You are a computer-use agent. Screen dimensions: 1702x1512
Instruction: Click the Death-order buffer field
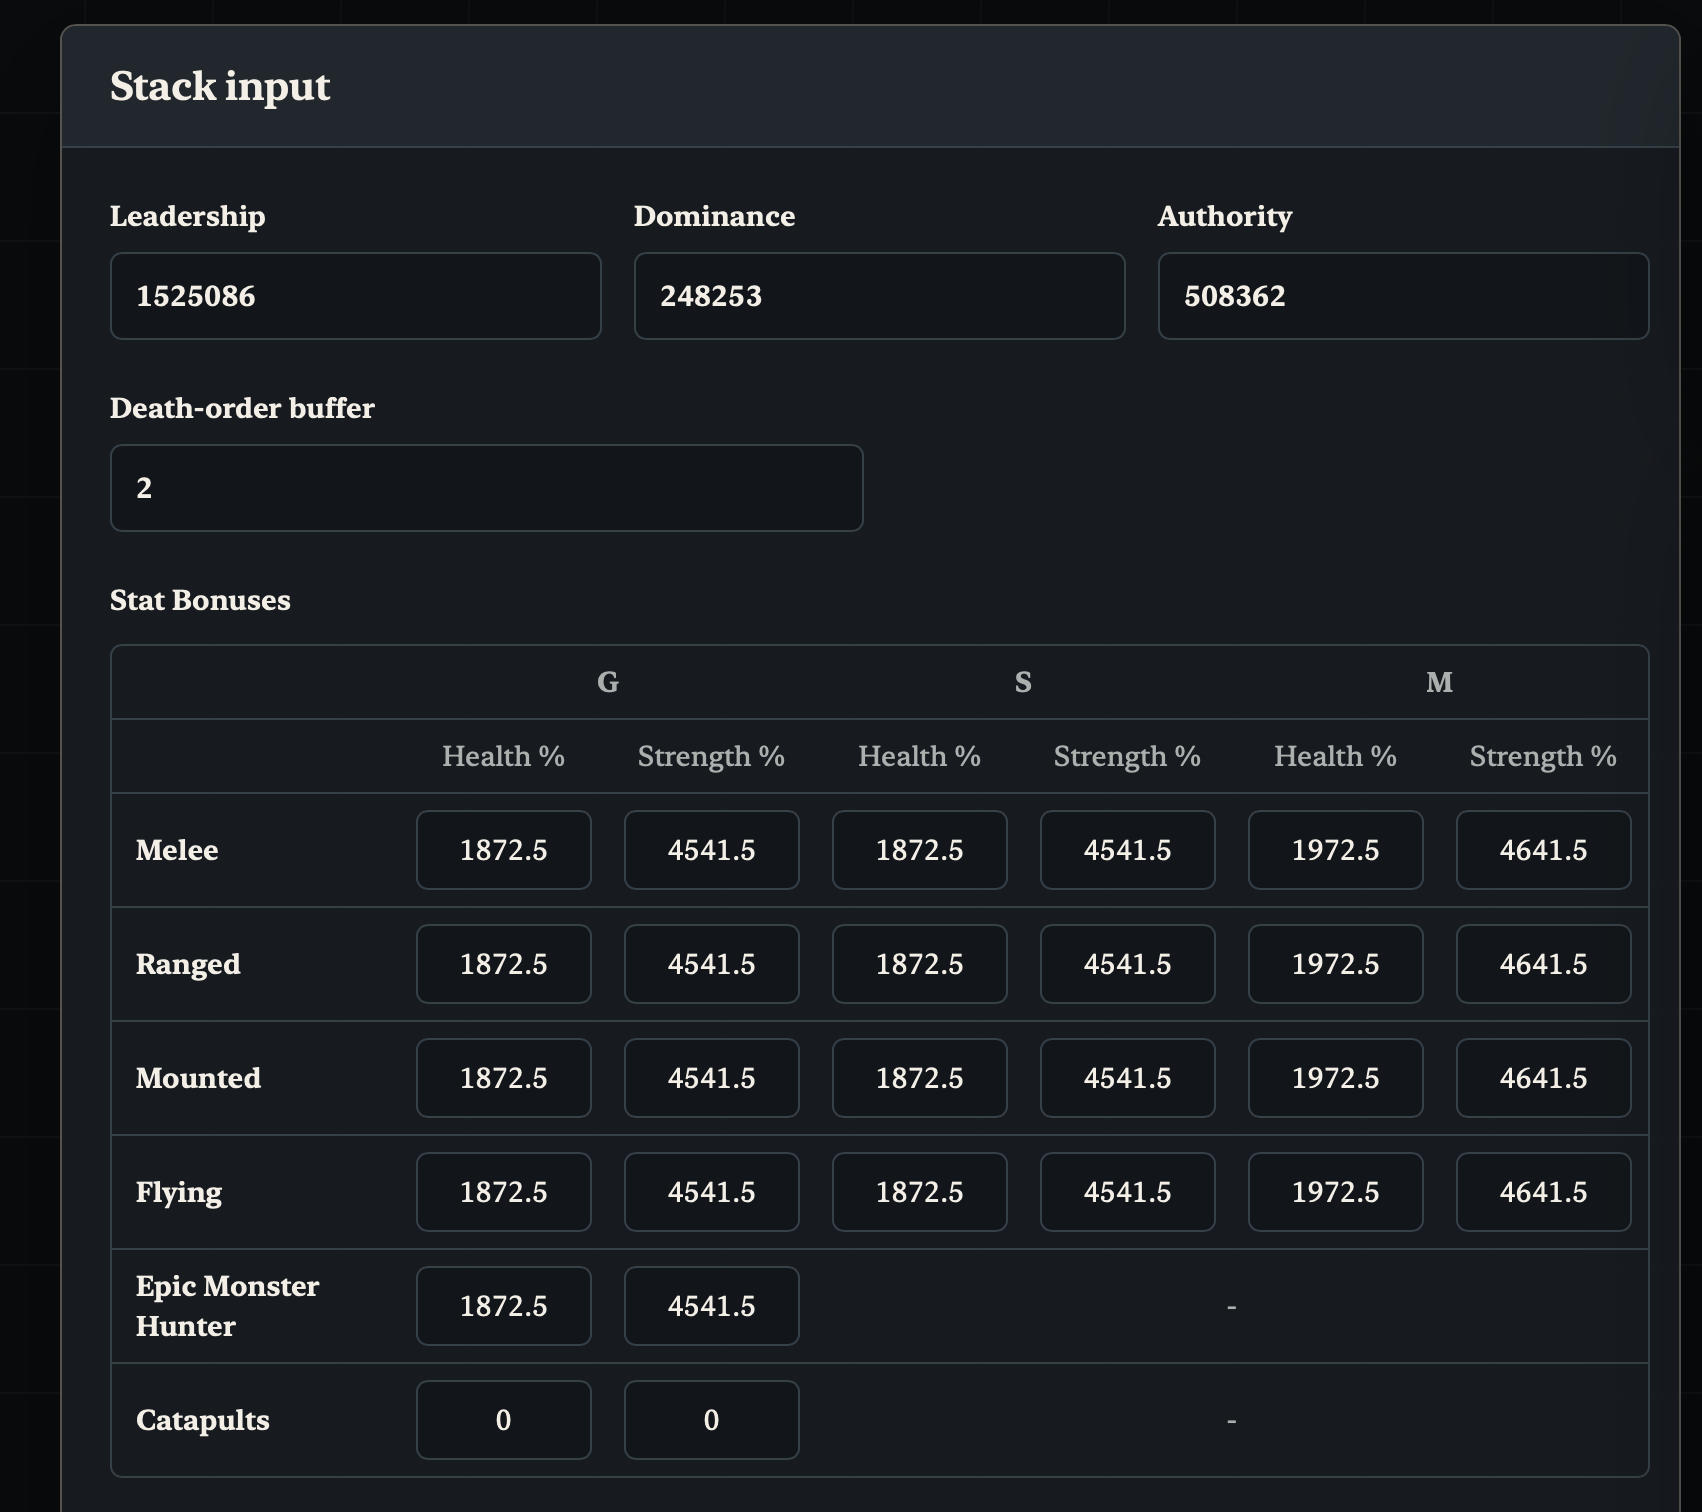pyautogui.click(x=486, y=488)
